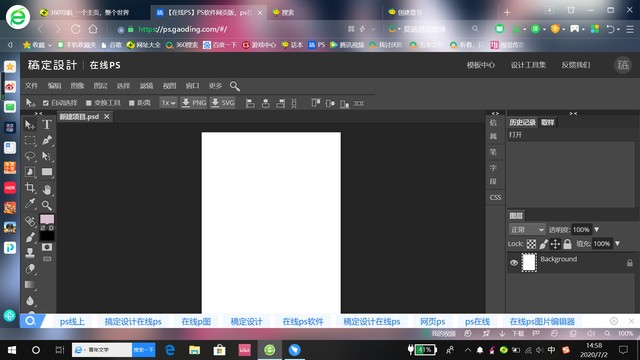The height and width of the screenshot is (360, 640).
Task: Toggle lock image pixels brush icon
Action: pos(543,244)
